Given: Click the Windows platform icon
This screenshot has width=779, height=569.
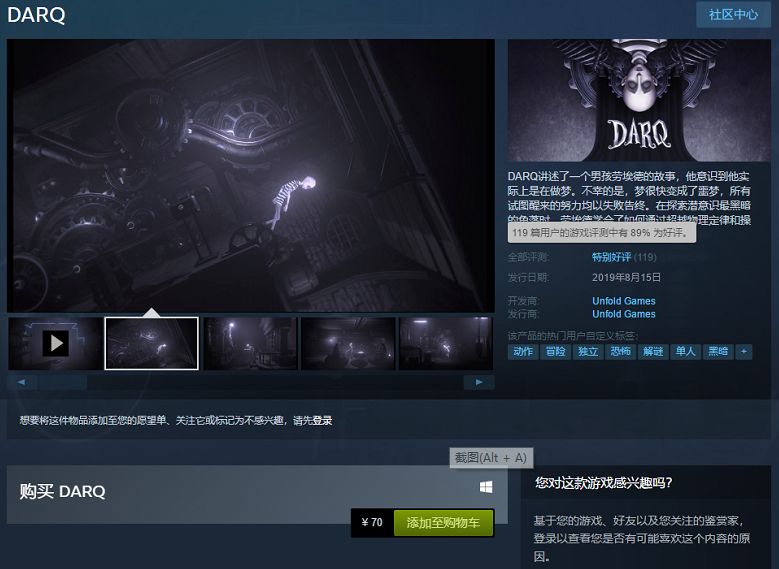Looking at the screenshot, I should [x=486, y=487].
